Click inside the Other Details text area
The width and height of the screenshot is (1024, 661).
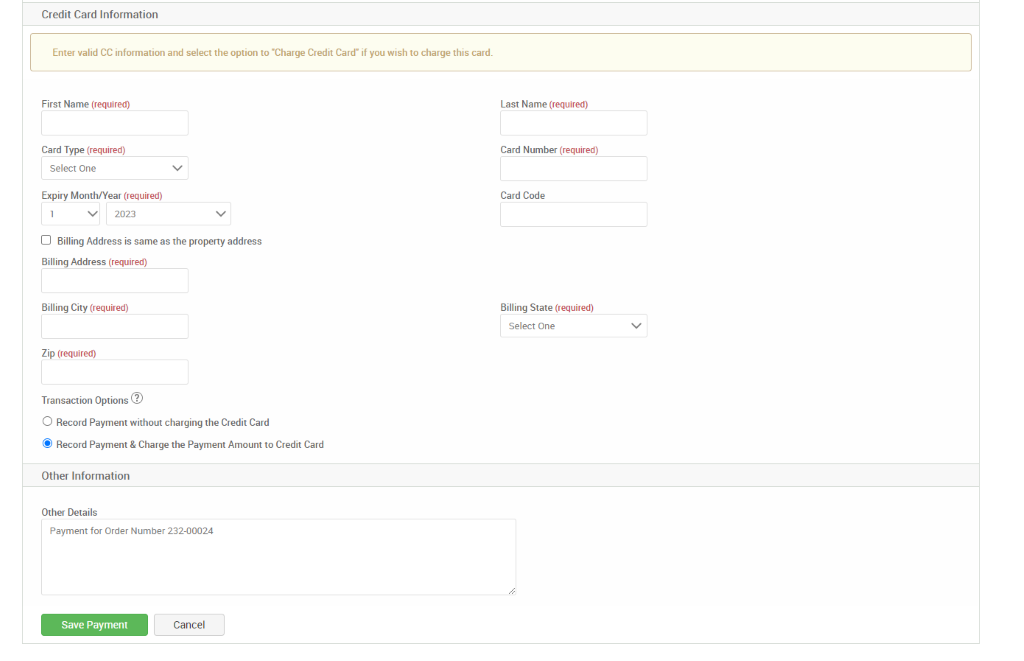pos(278,557)
